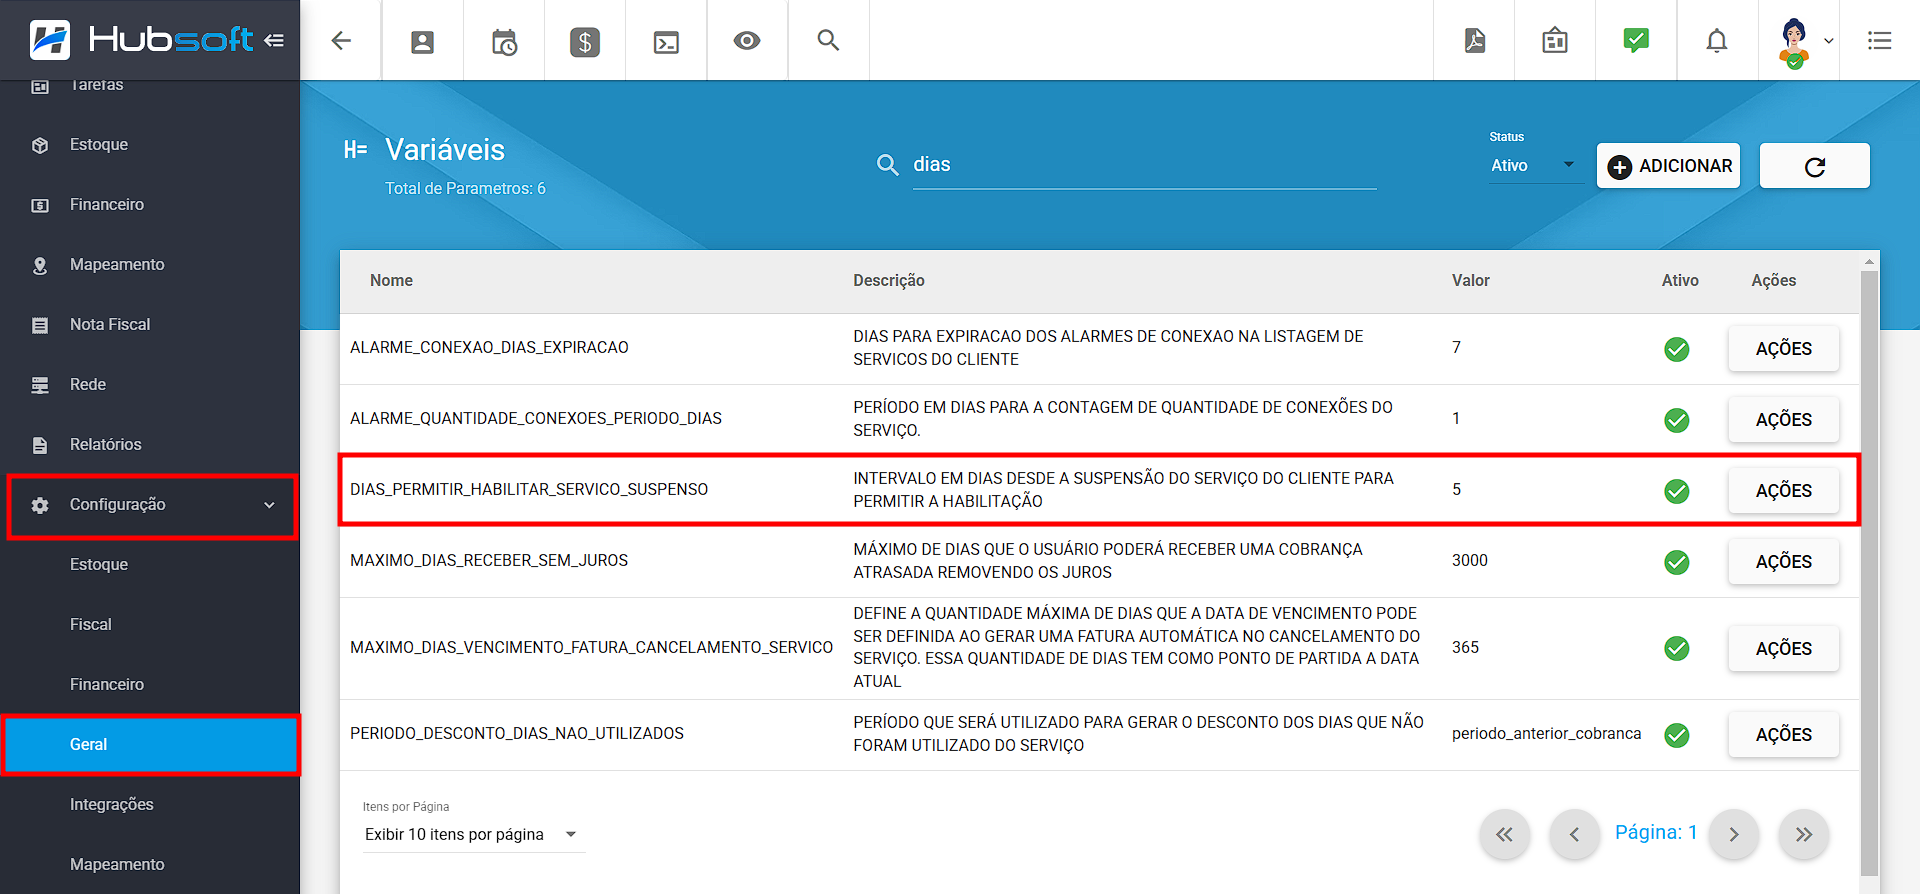
Task: Toggle active check for MAXIMO_DIAS_VENCIMENTO_FATURA_CANCELAMENTO_SERVICO
Action: click(x=1677, y=648)
